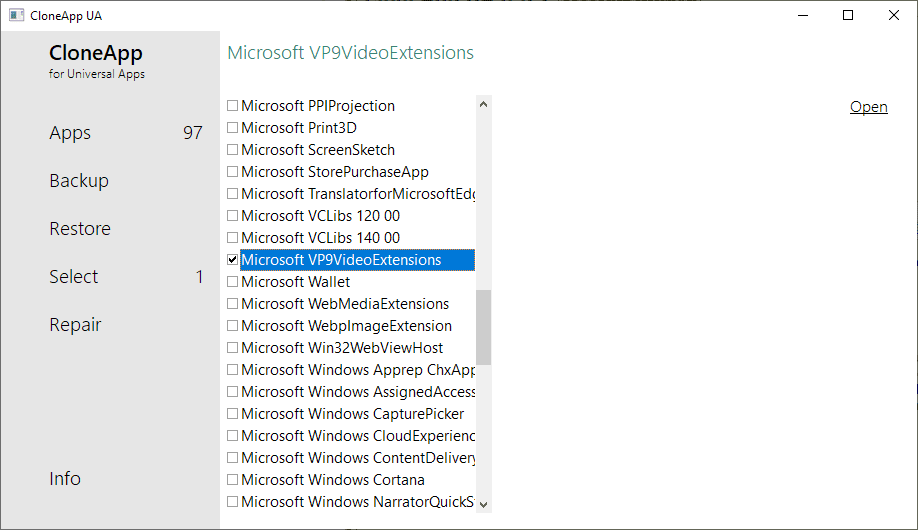Image resolution: width=918 pixels, height=530 pixels.
Task: Close the CloneApp UA window
Action: point(893,15)
